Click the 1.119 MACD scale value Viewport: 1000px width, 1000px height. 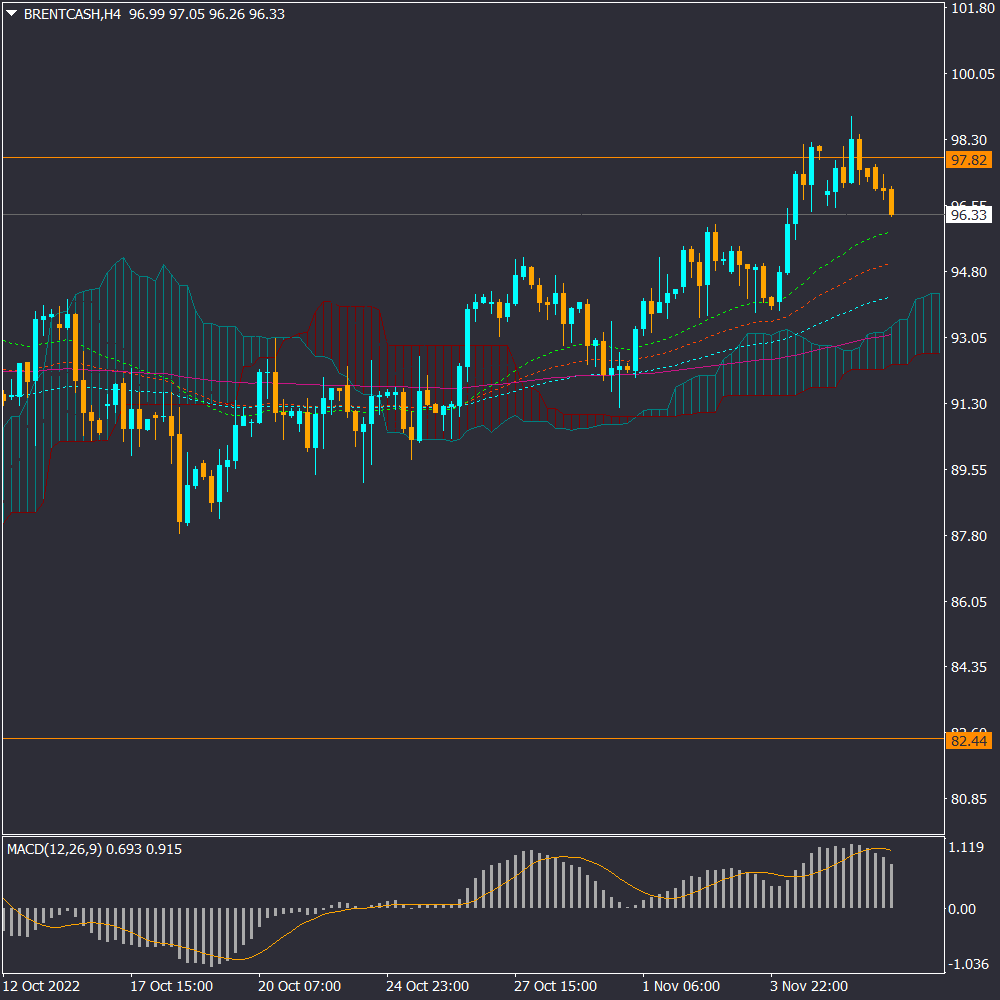coord(967,847)
